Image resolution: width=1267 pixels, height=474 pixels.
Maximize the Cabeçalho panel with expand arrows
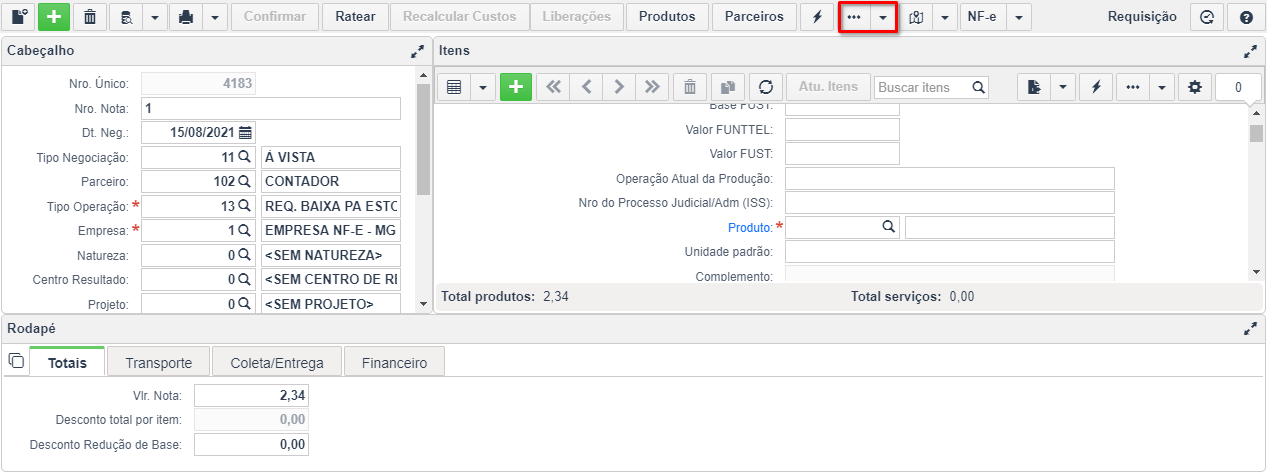click(x=417, y=50)
